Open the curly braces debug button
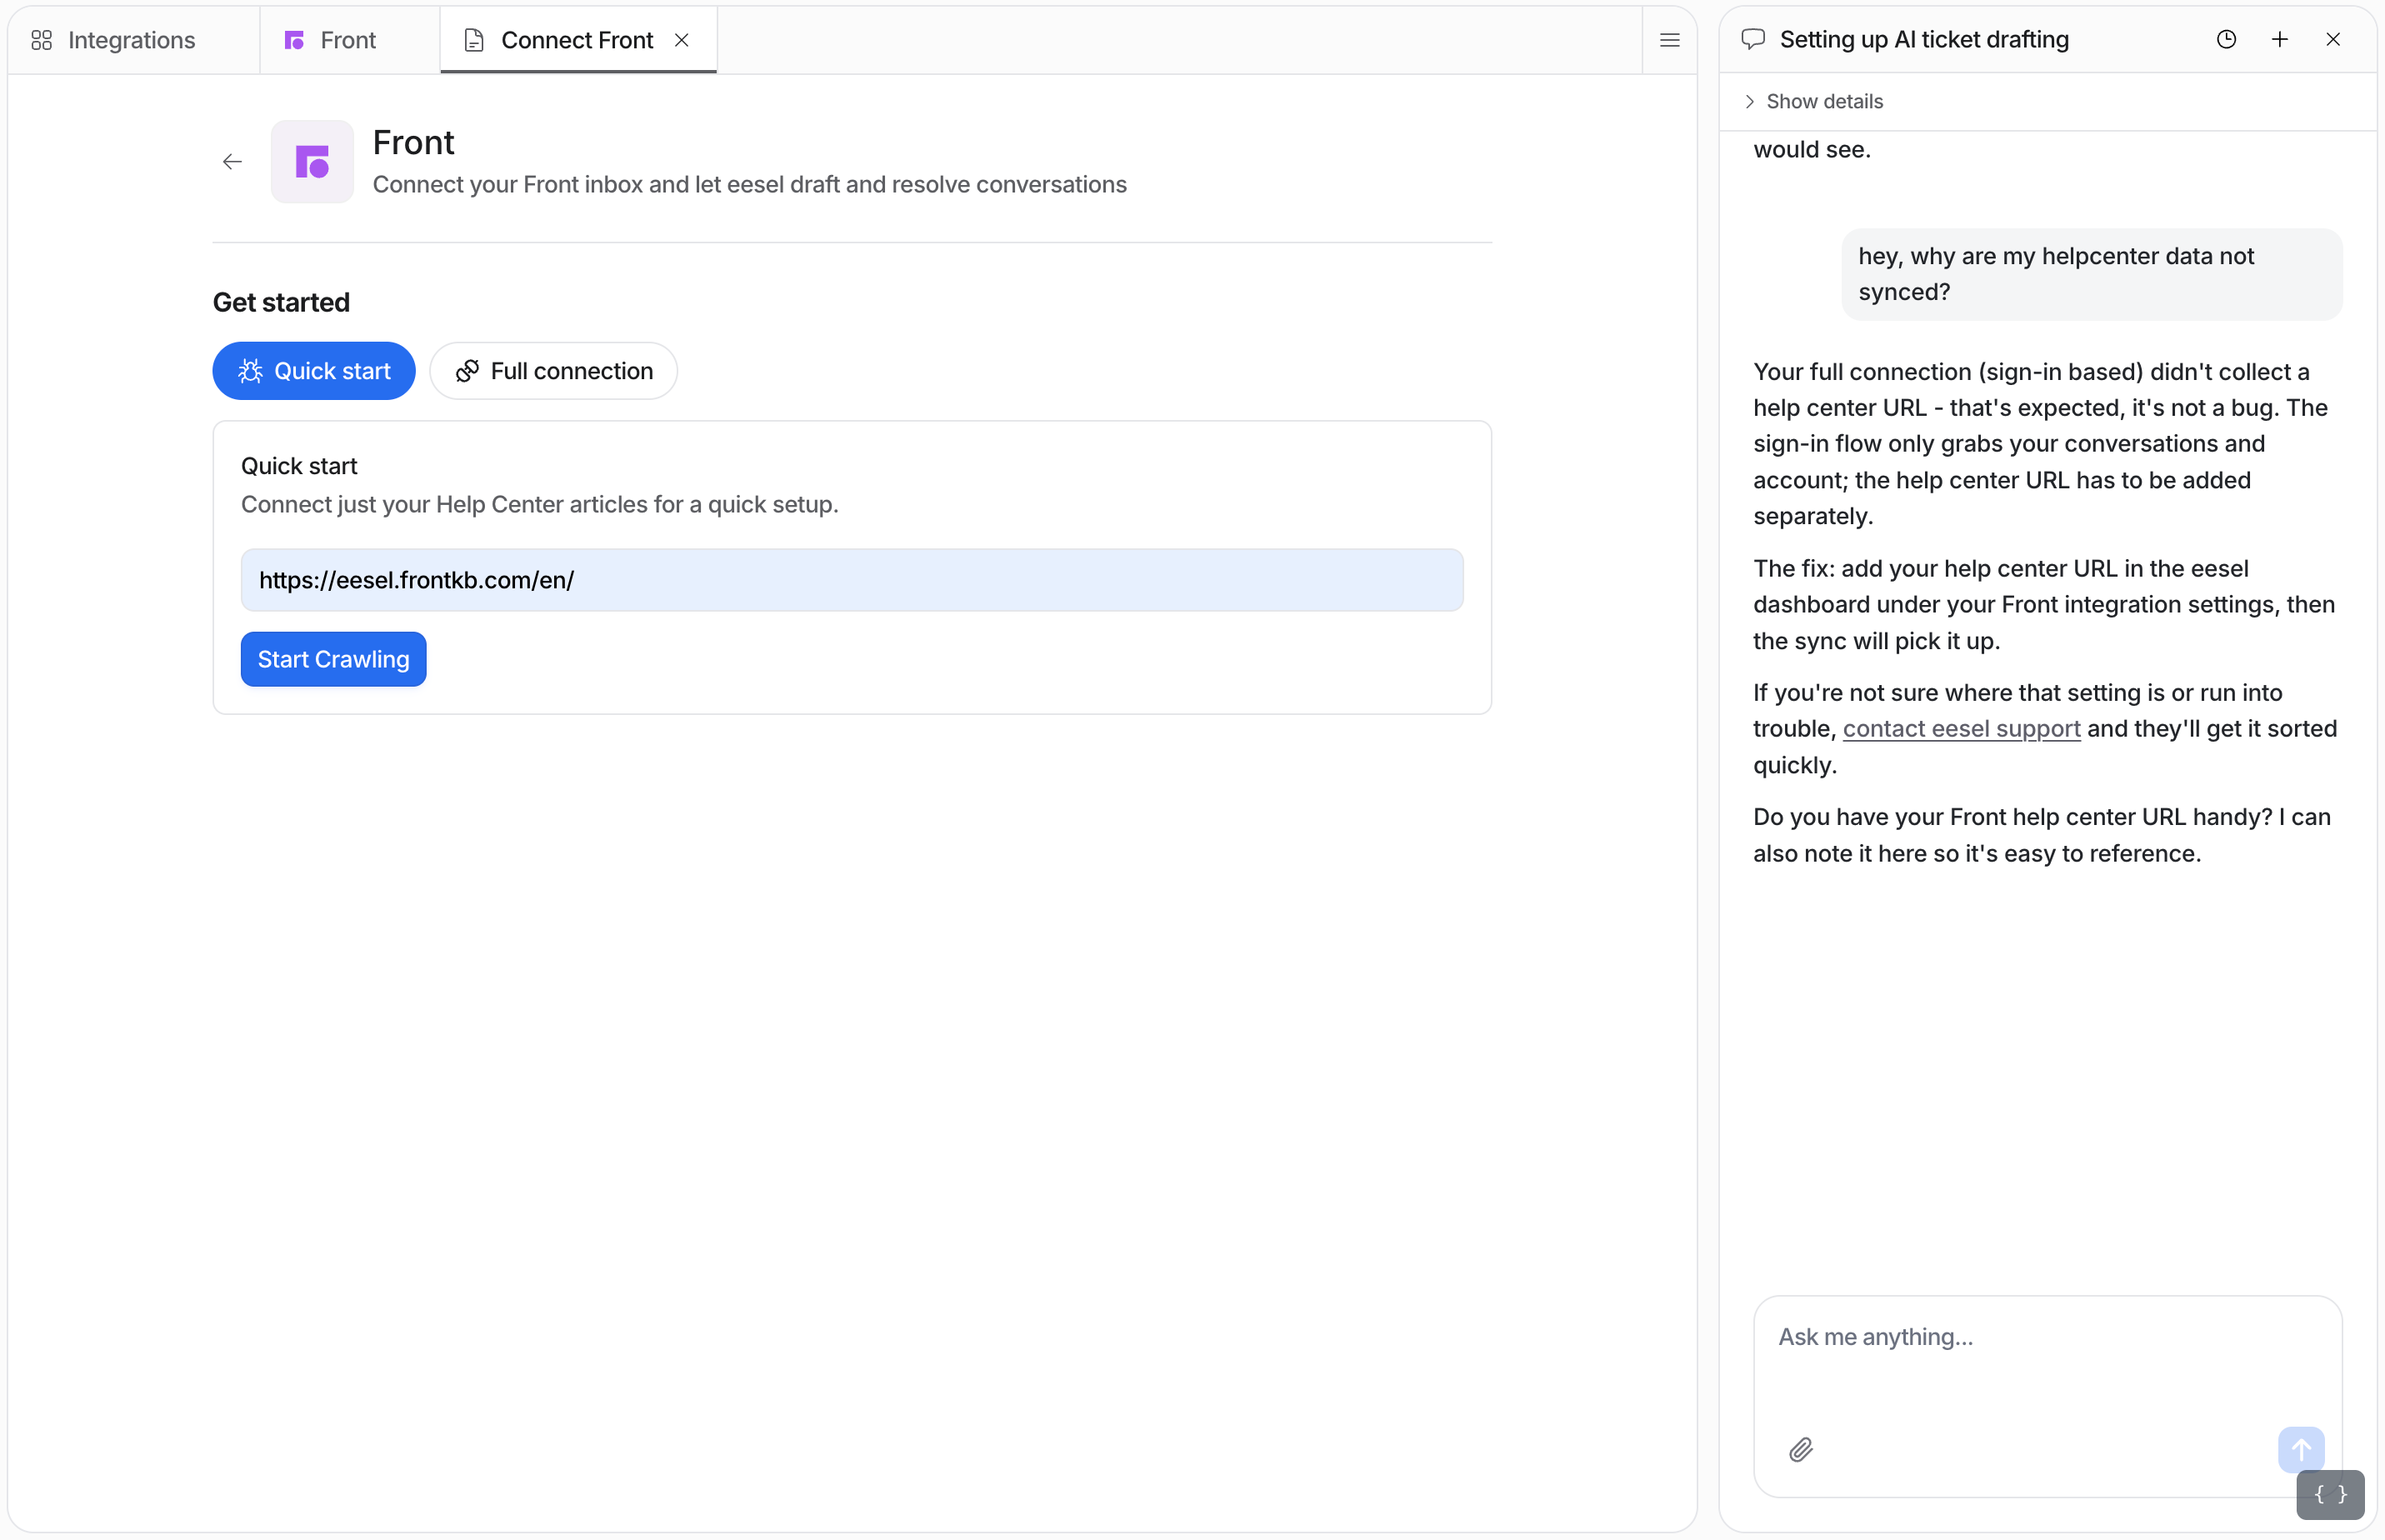The image size is (2385, 1540). click(2331, 1495)
